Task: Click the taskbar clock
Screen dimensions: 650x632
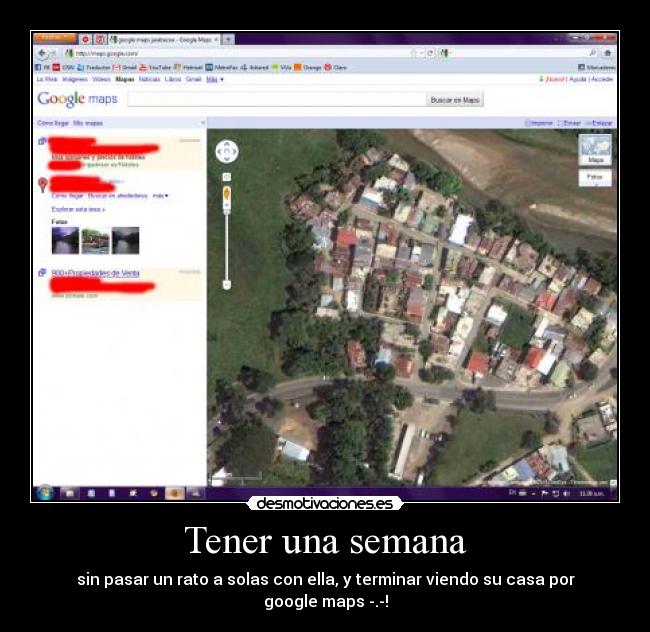Action: (x=592, y=493)
